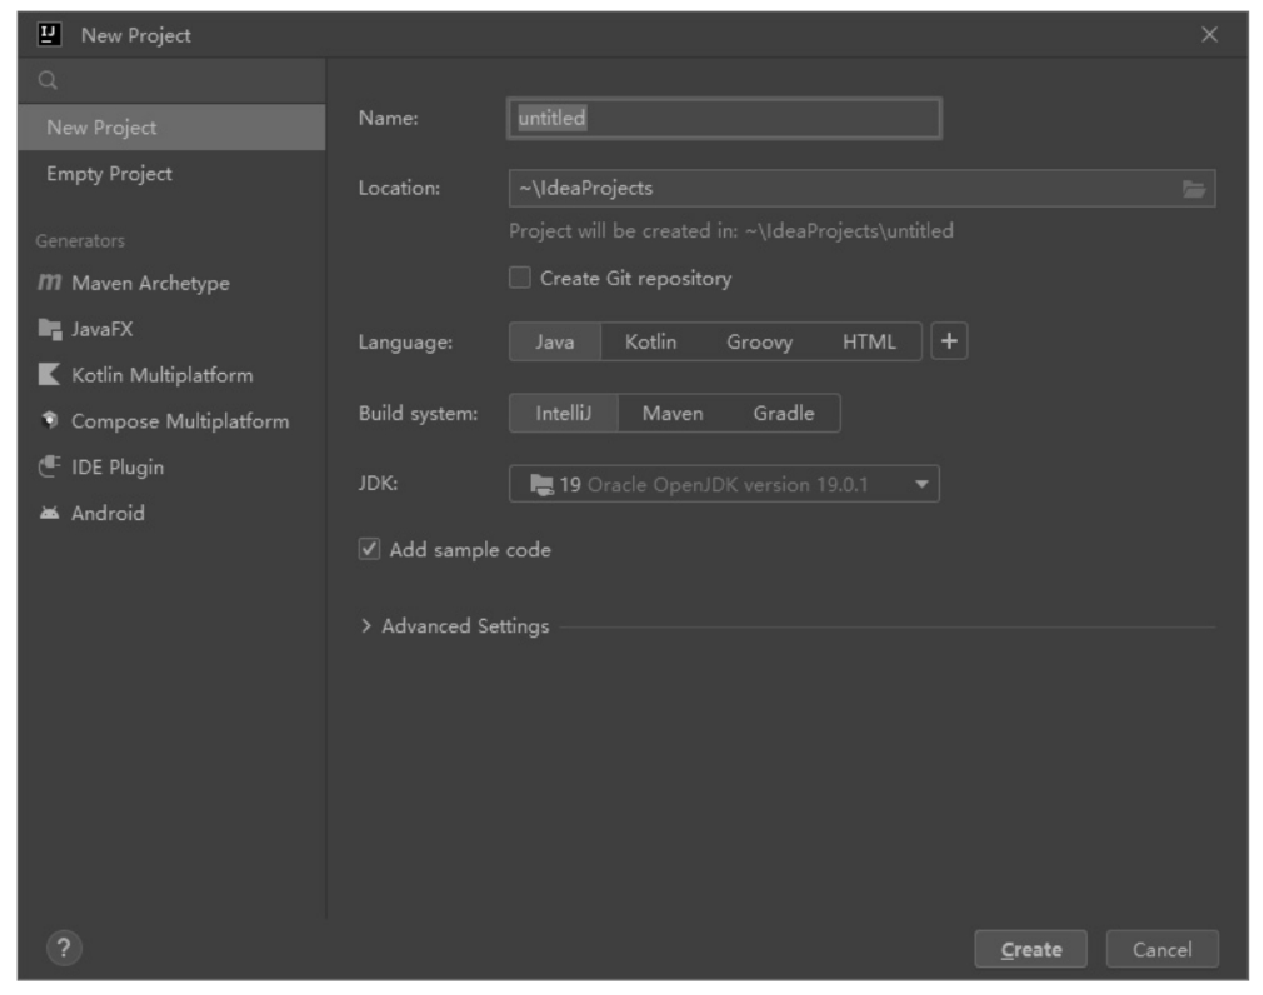Viewport: 1263px width, 995px height.
Task: Select Java as the language
Action: [555, 342]
